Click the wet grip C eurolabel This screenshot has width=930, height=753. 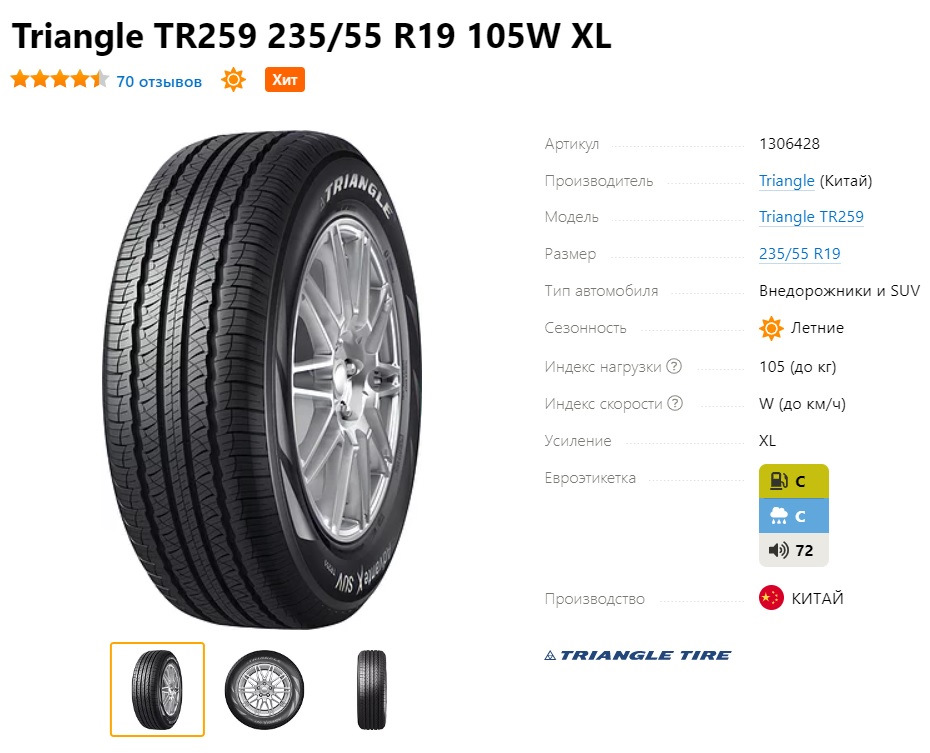pos(794,516)
